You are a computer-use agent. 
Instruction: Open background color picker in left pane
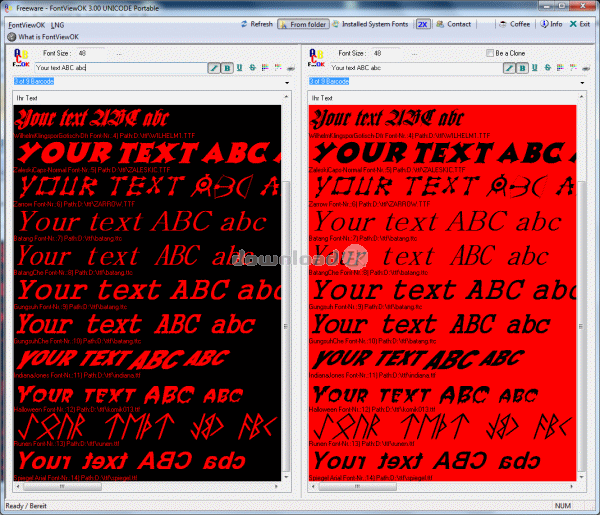coord(278,68)
